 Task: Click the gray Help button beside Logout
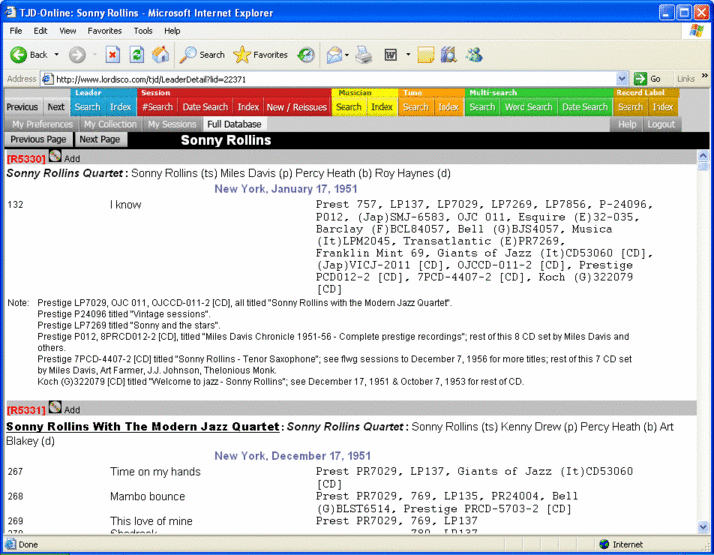click(x=627, y=124)
